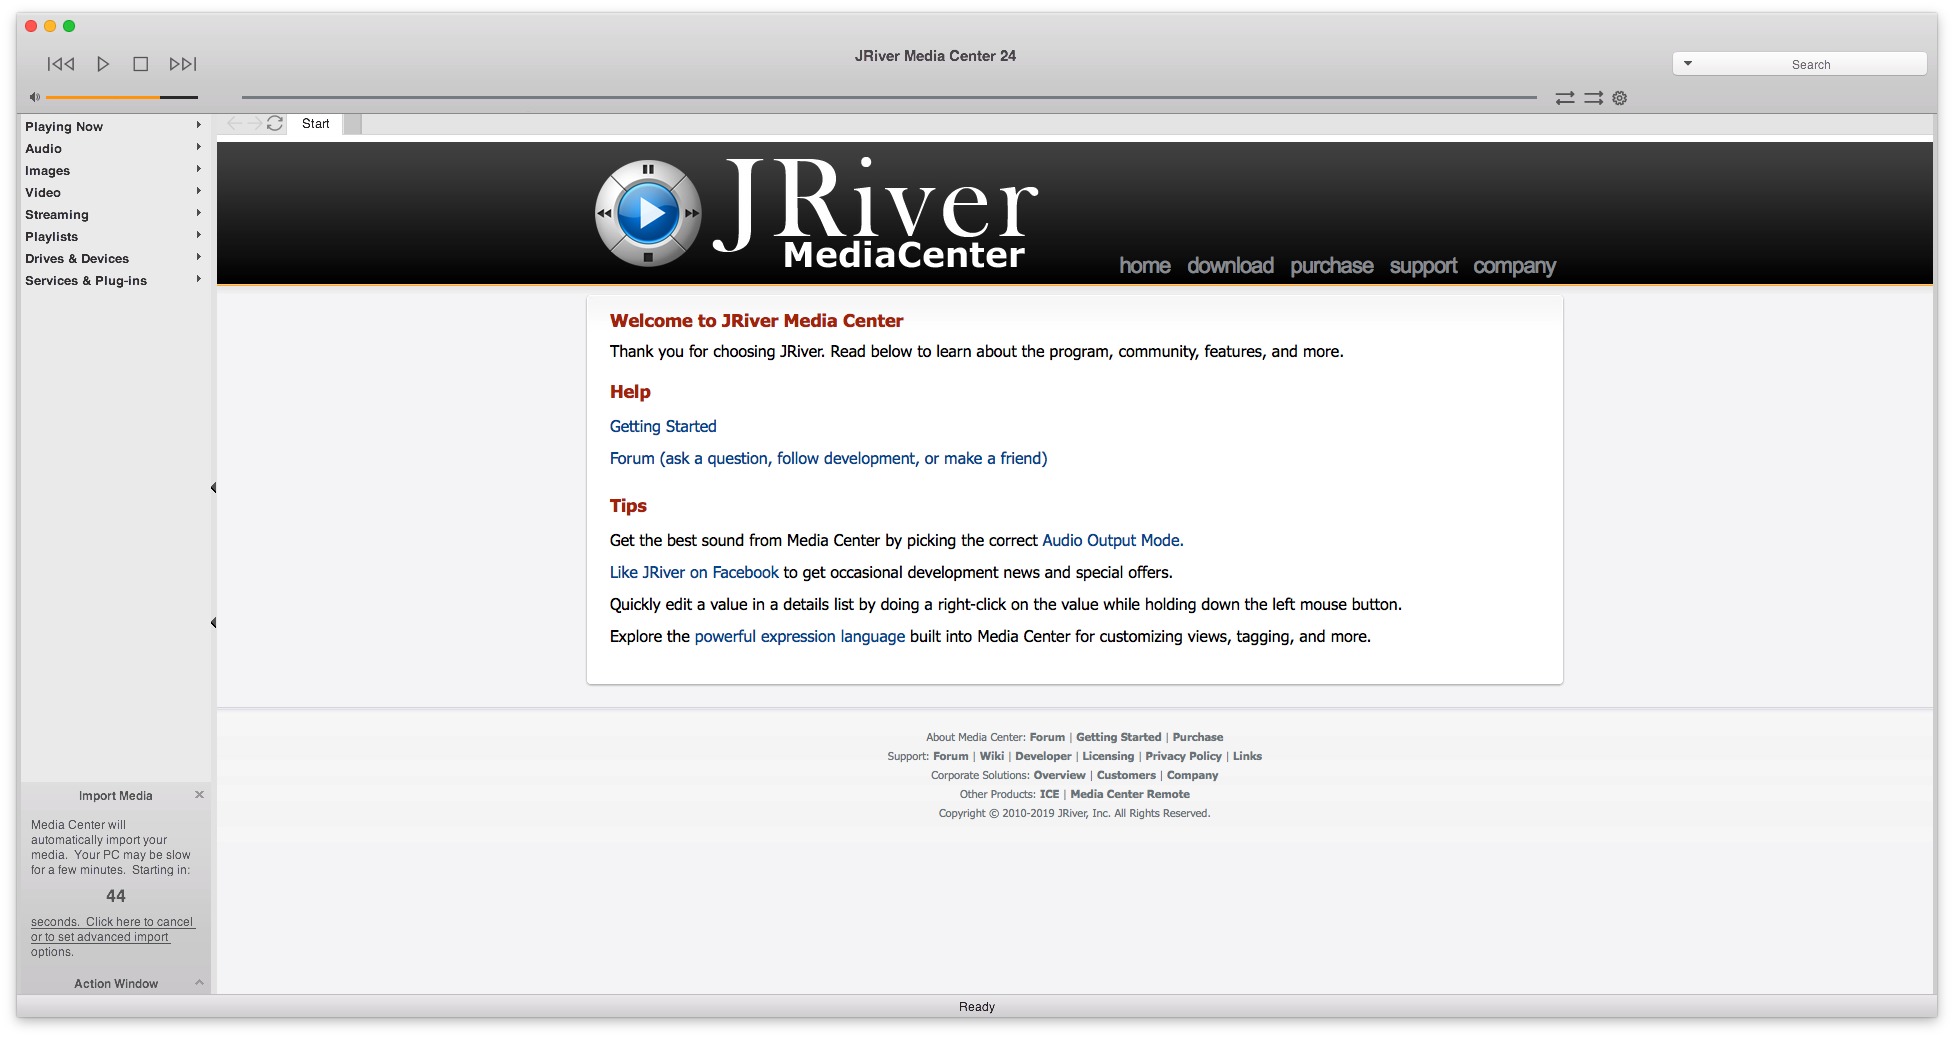The height and width of the screenshot is (1038, 1954).
Task: Expand the Streaming arrow
Action: point(199,213)
